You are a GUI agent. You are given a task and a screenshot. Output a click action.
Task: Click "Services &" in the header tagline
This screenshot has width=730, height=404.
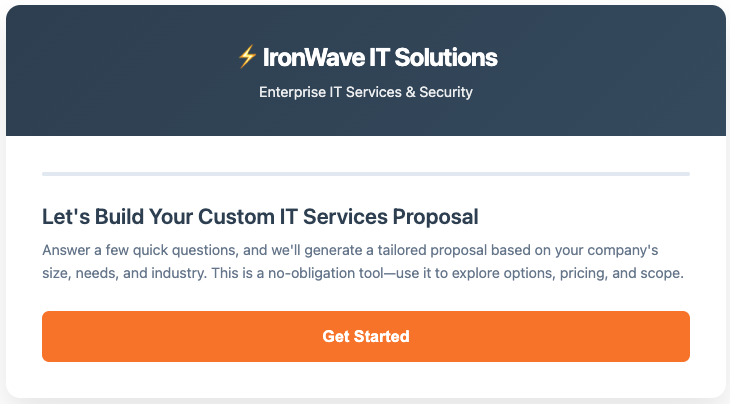coord(382,93)
